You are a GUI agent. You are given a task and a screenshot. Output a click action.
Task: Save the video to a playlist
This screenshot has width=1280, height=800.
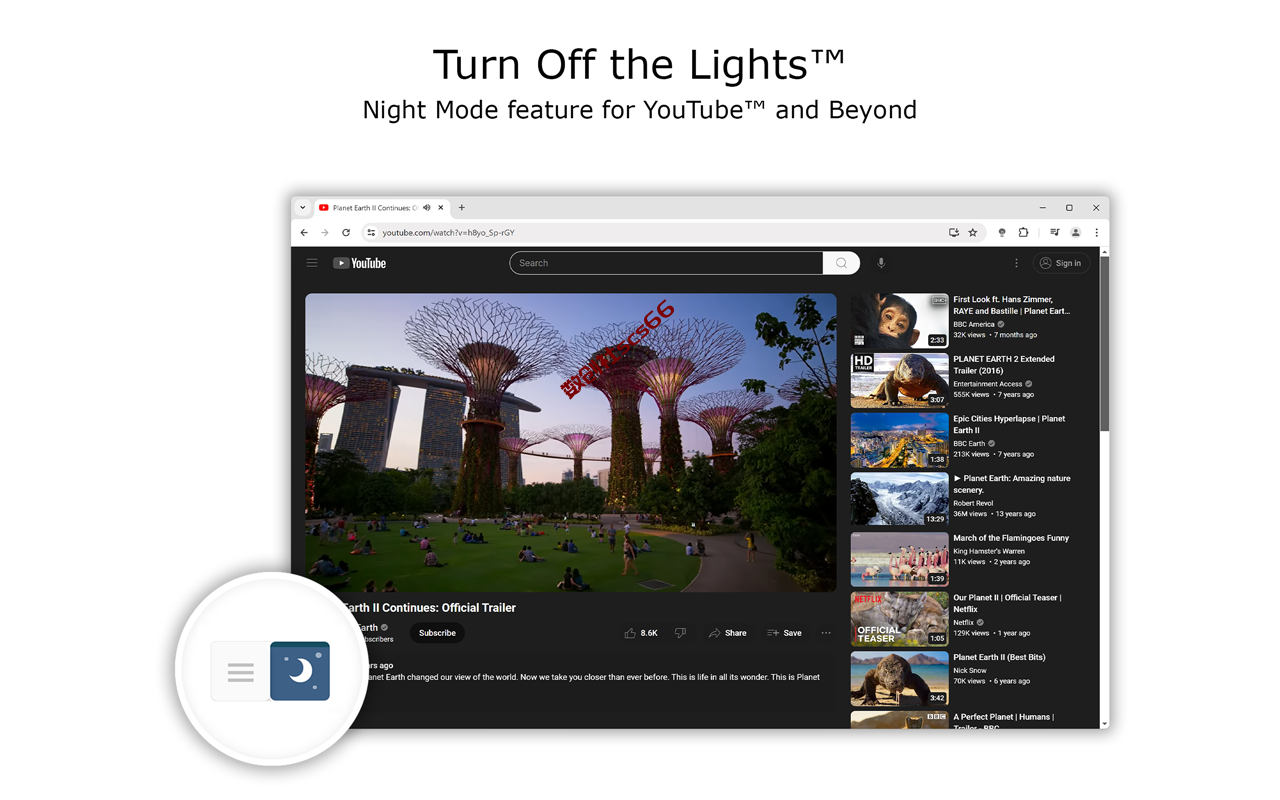pyautogui.click(x=785, y=633)
